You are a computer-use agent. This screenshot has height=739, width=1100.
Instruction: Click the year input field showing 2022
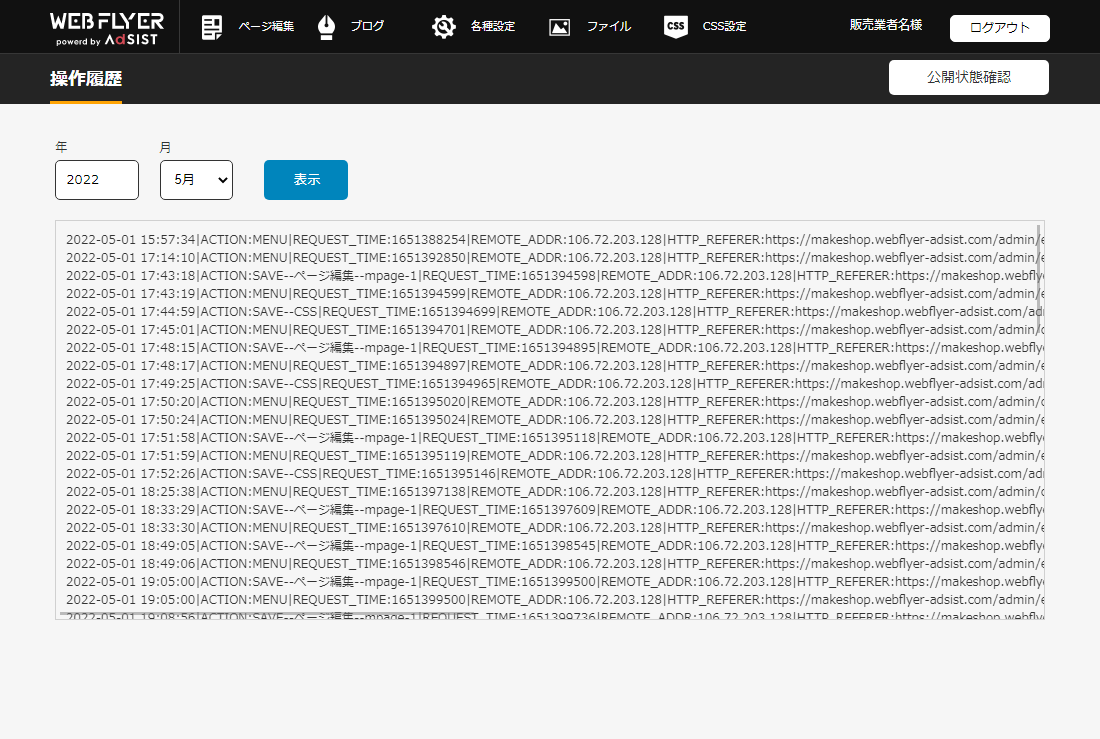pyautogui.click(x=97, y=180)
